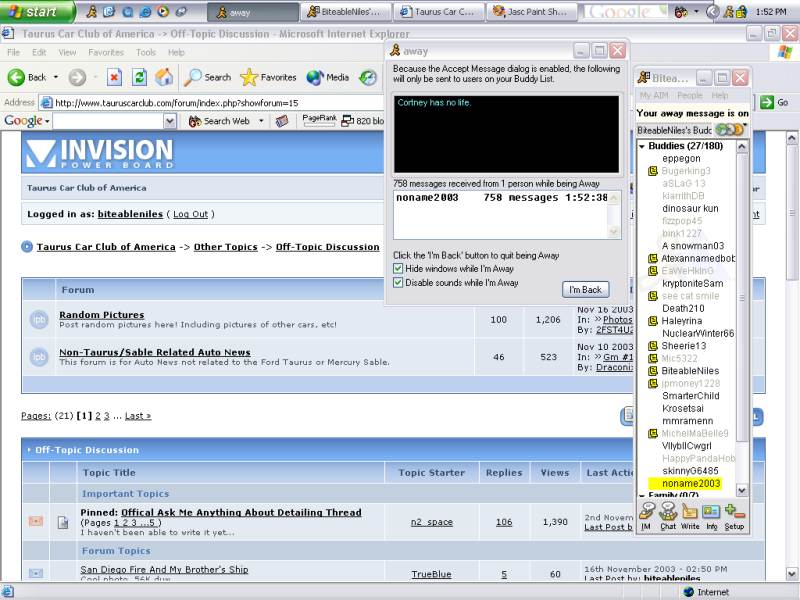
Task: Toggle Disable sounds while I'm Away checkbox
Action: (398, 282)
